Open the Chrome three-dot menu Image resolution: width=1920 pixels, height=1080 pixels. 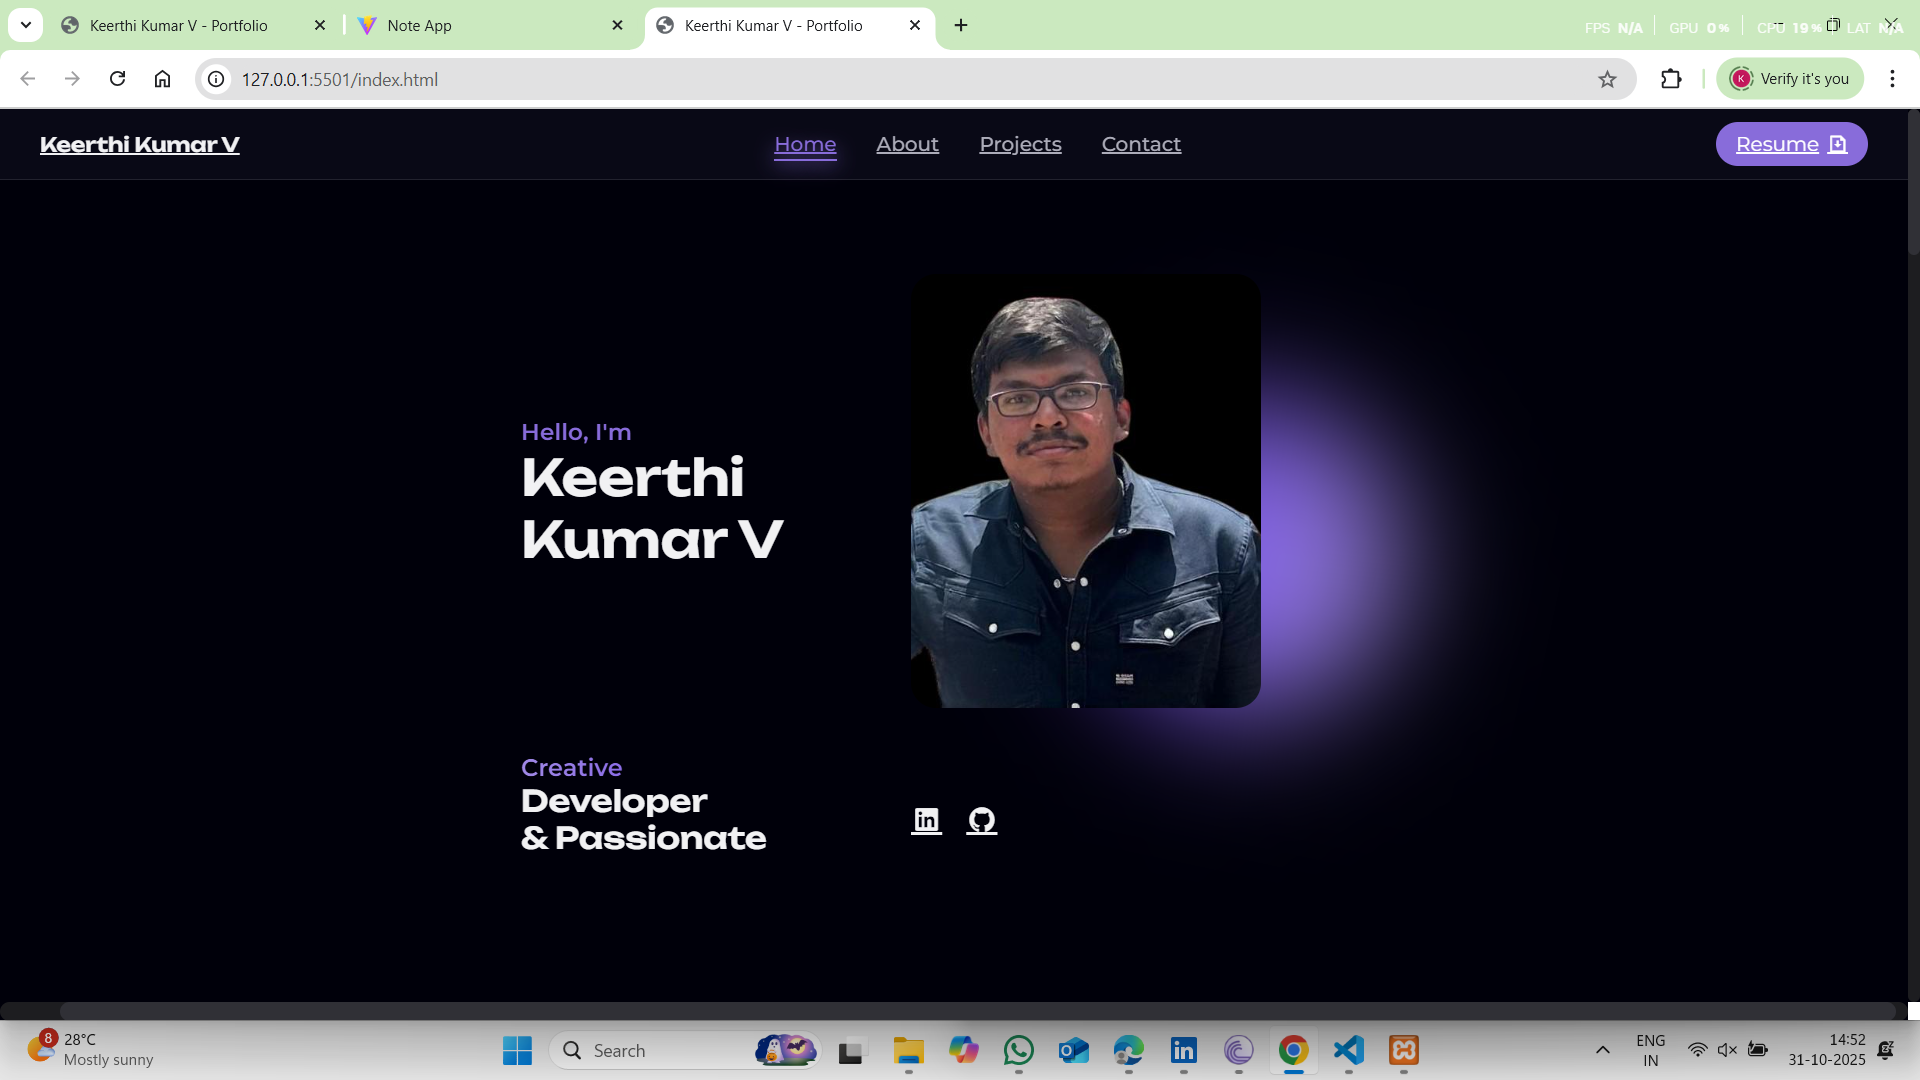[1892, 79]
